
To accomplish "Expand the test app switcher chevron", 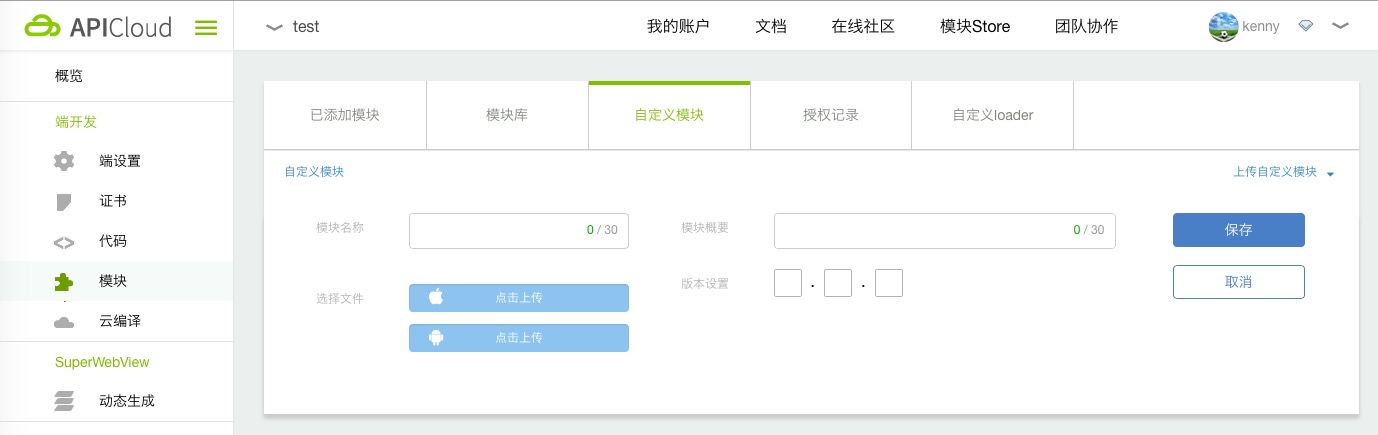I will click(x=274, y=28).
